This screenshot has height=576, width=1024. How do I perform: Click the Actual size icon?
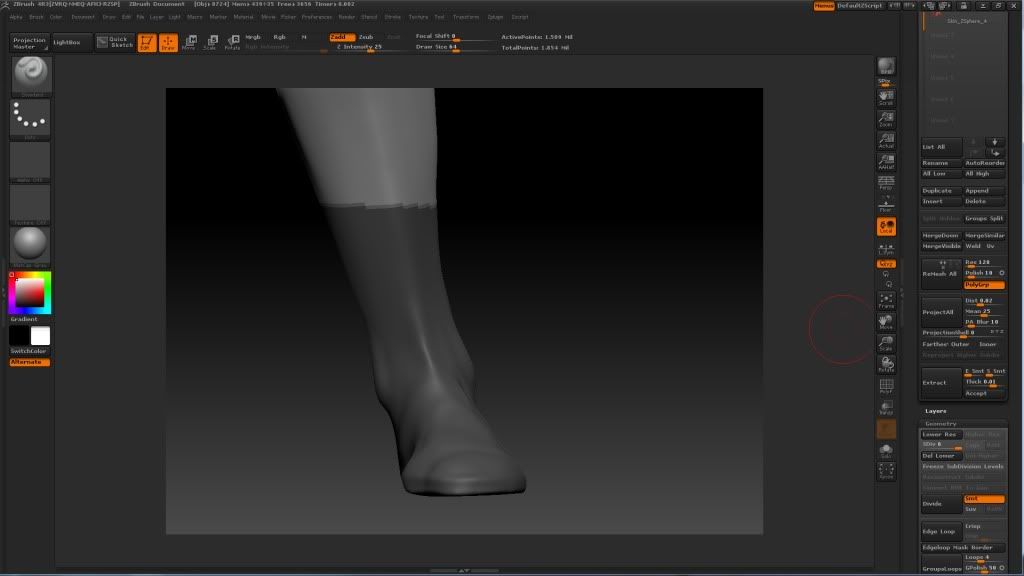click(886, 140)
